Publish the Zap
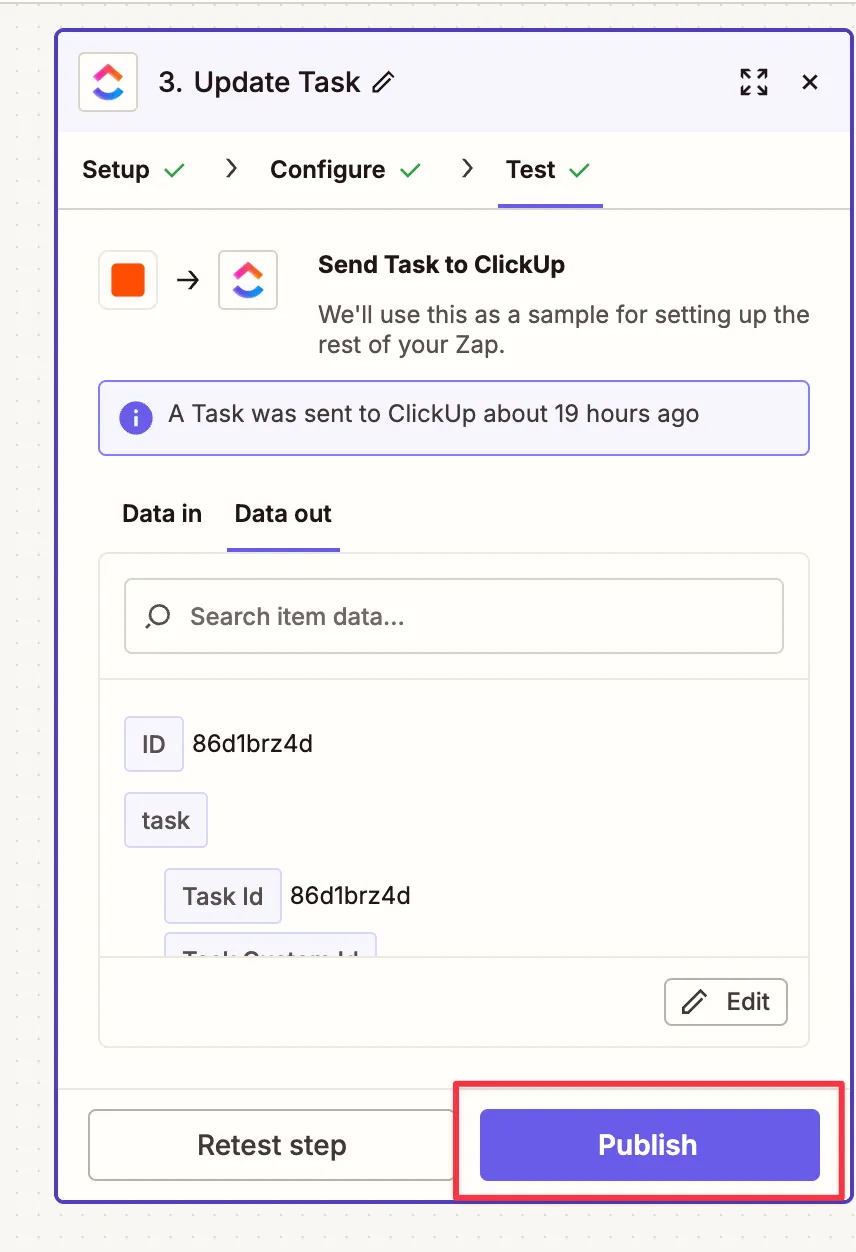Image resolution: width=856 pixels, height=1252 pixels. [649, 1145]
